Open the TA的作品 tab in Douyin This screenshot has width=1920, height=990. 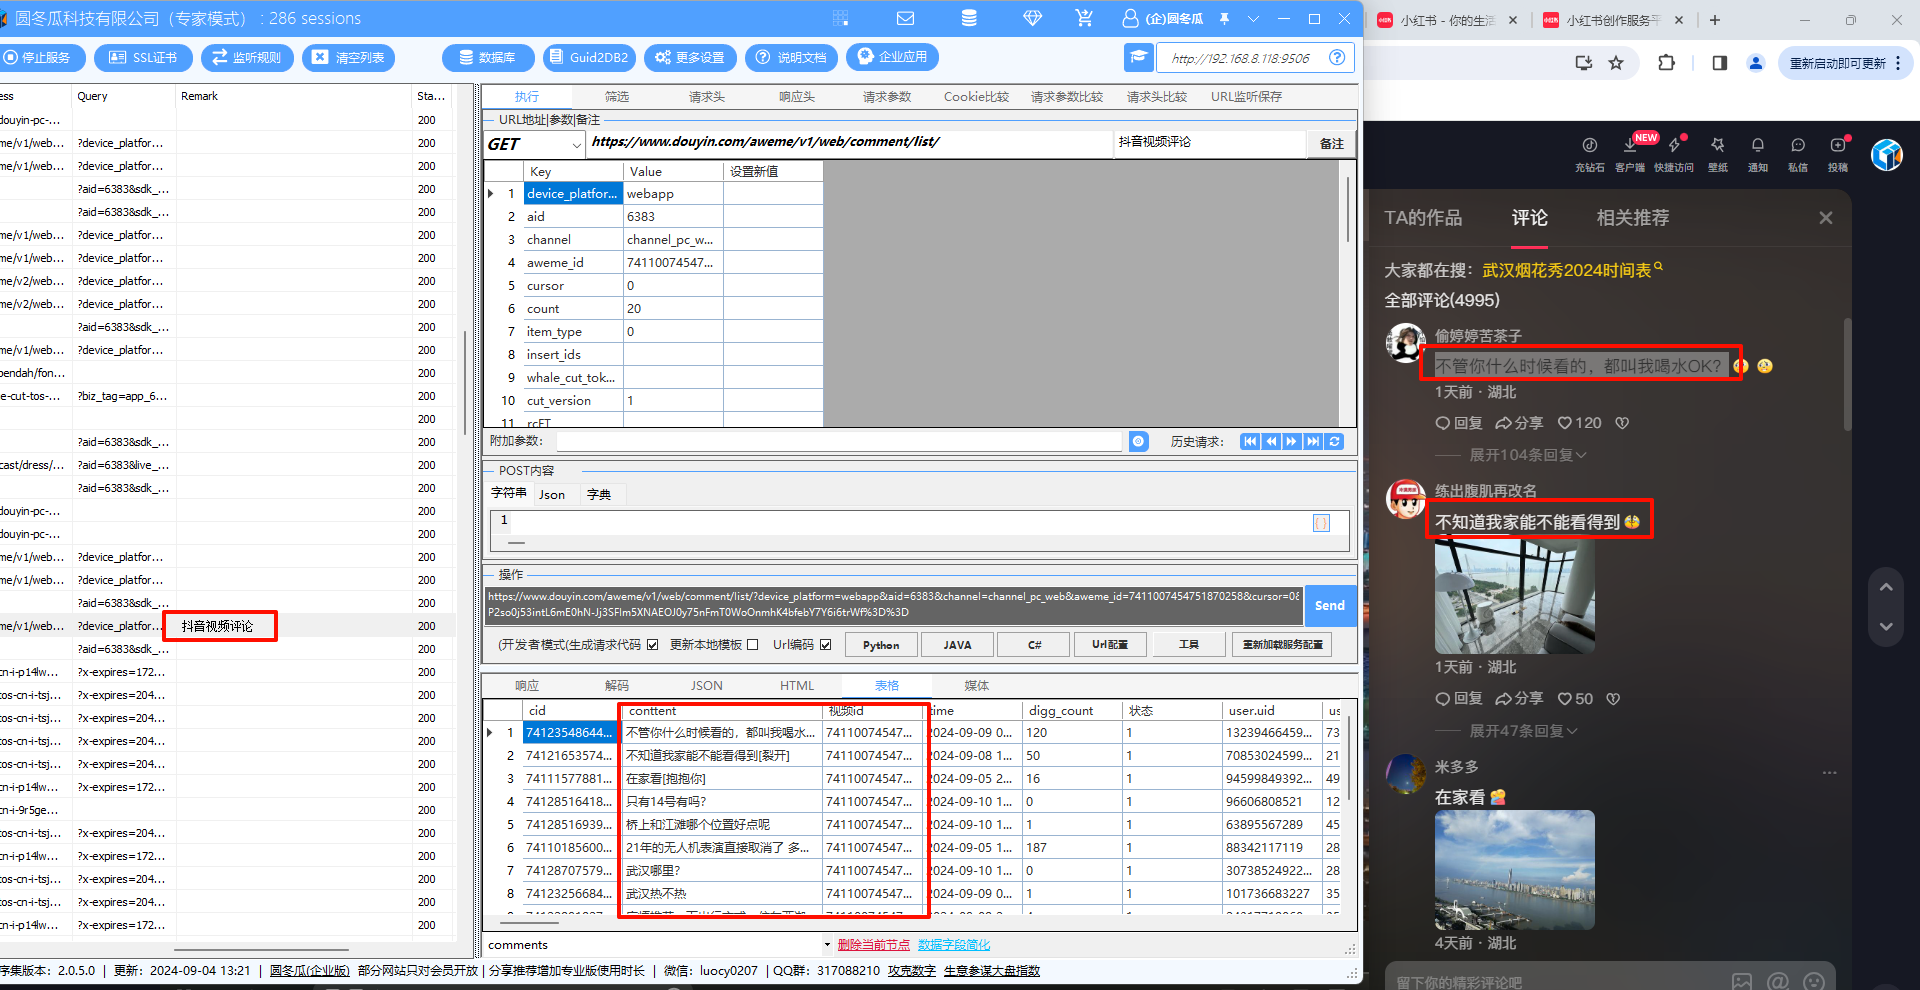click(x=1423, y=218)
